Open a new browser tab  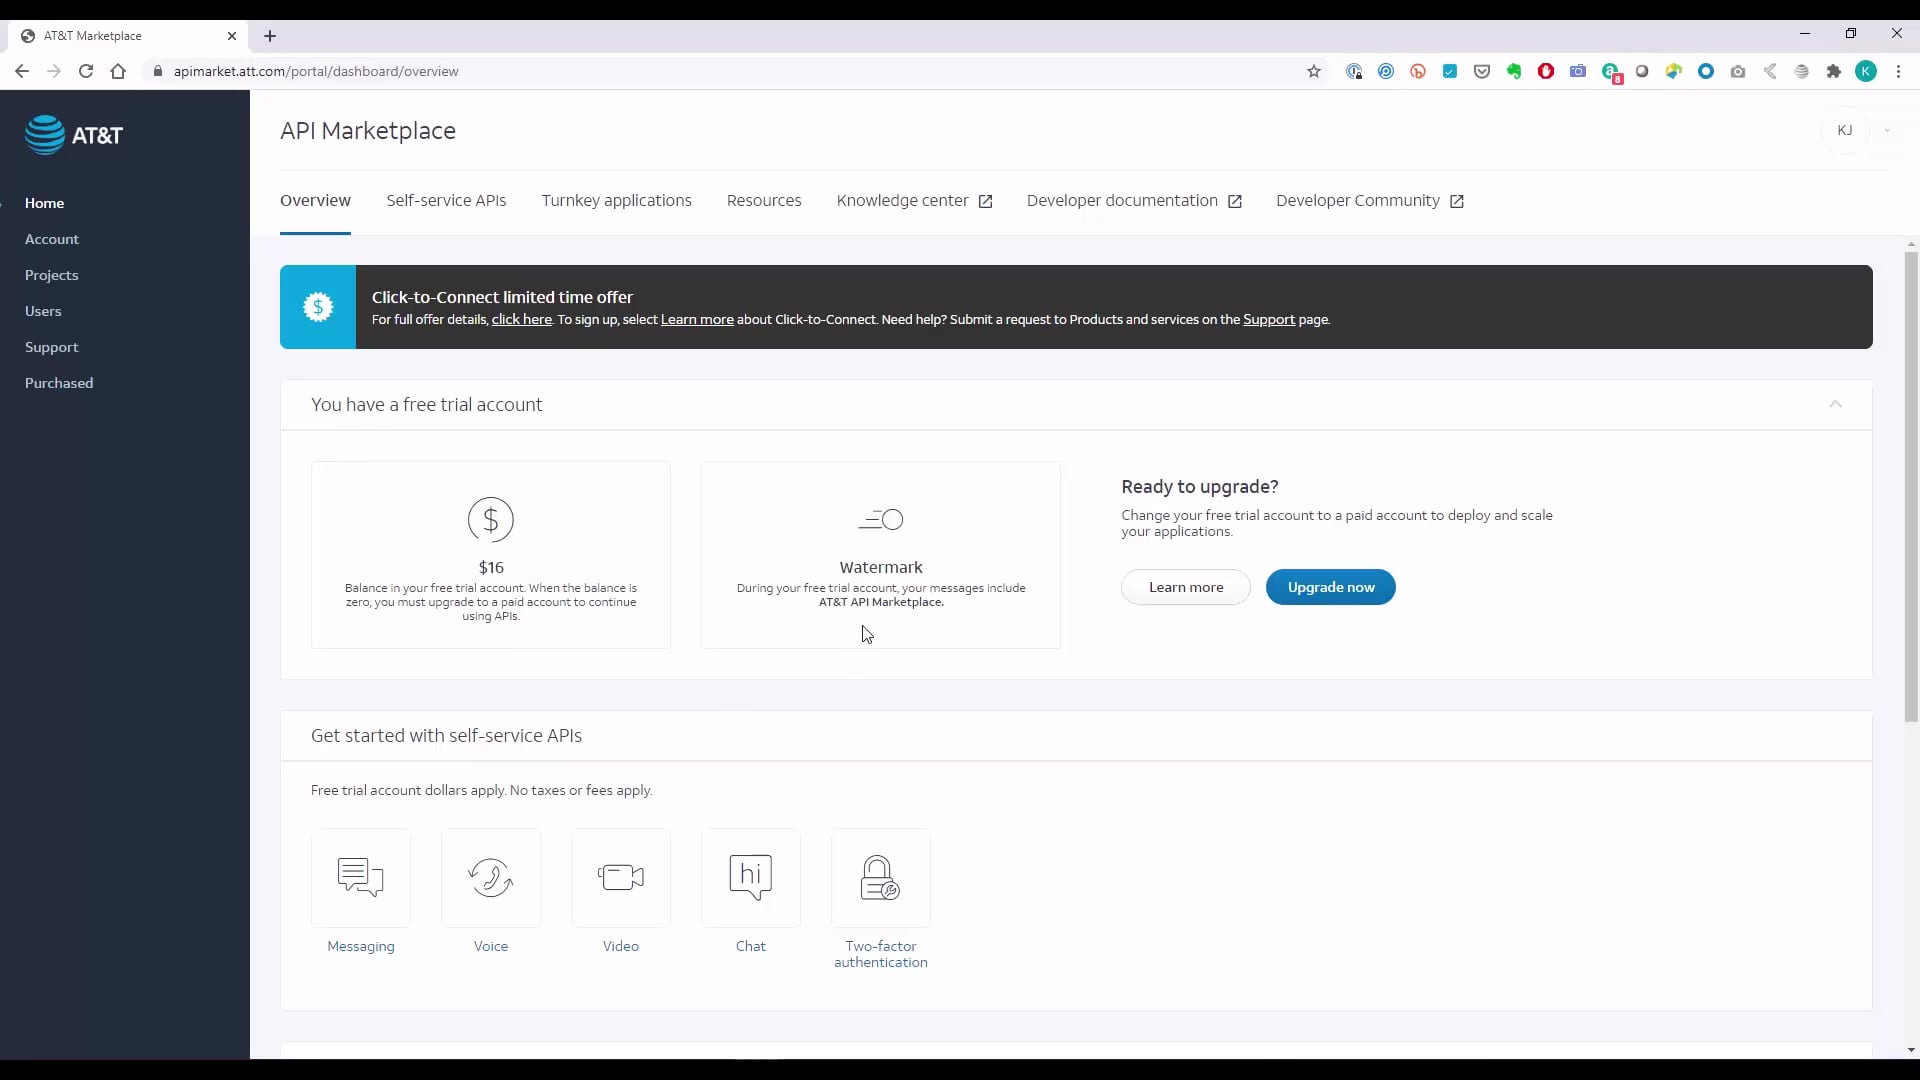270,36
